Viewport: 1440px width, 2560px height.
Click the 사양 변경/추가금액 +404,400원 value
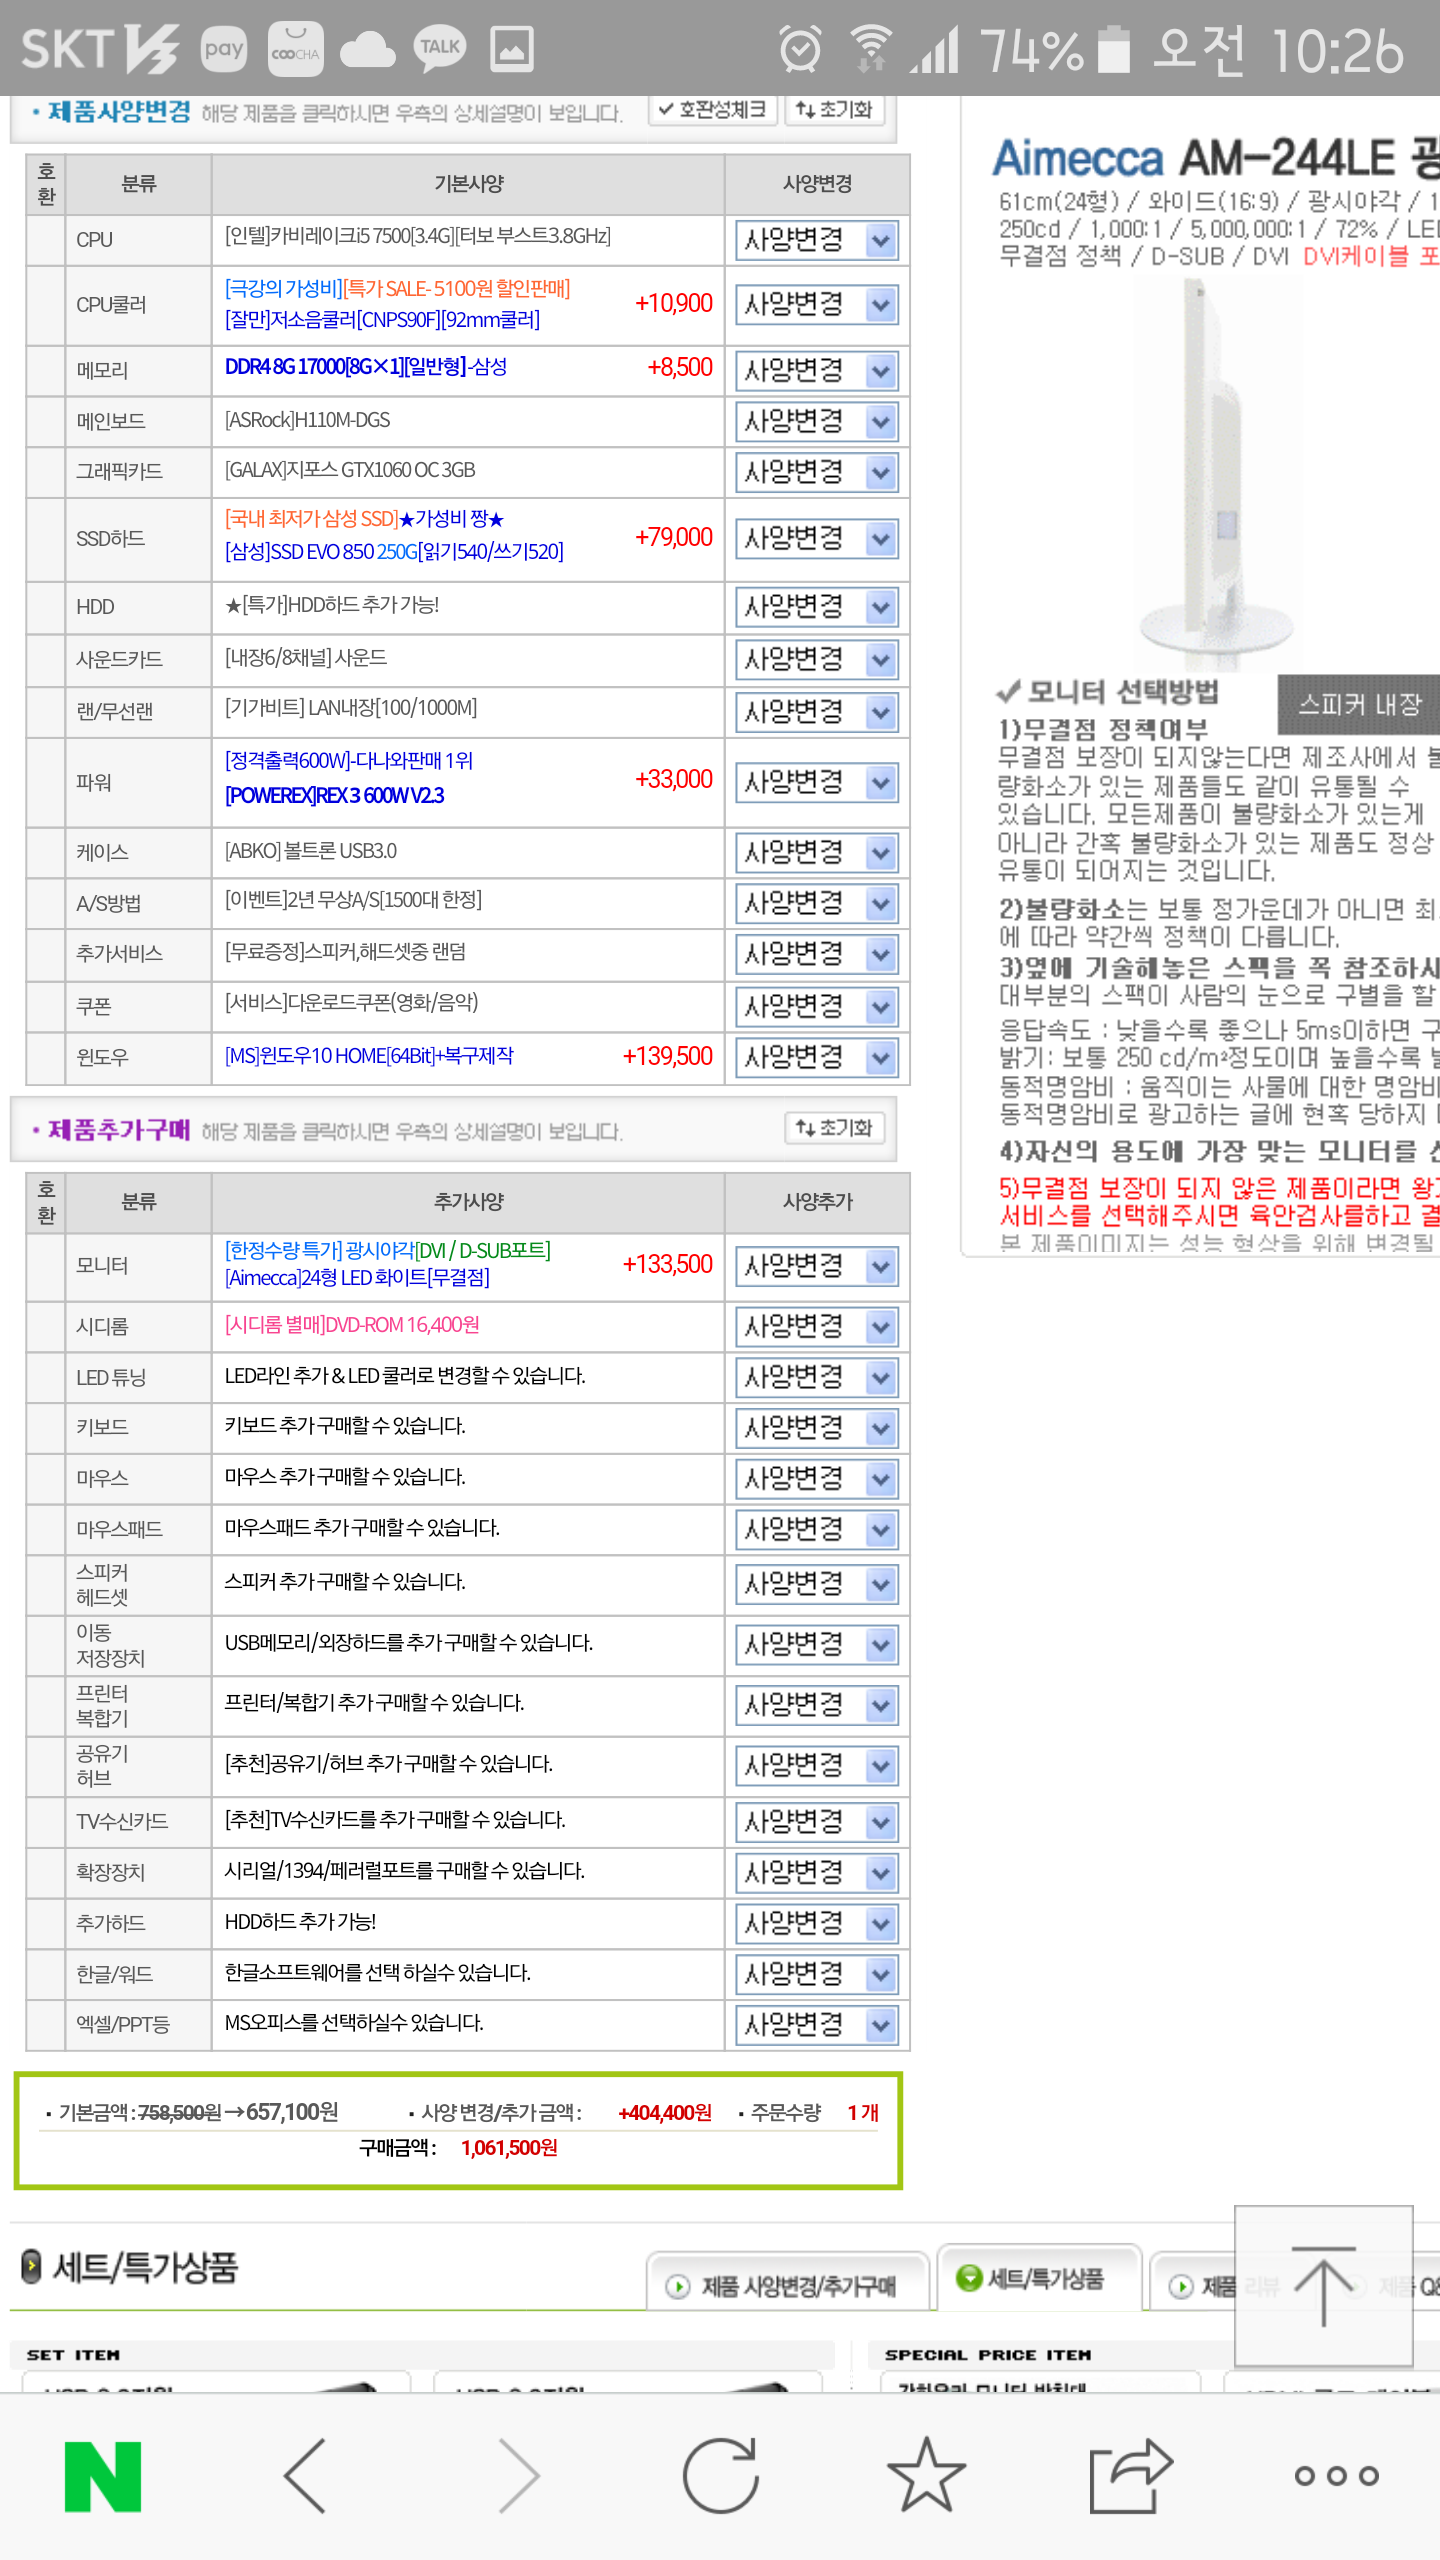(x=665, y=2113)
